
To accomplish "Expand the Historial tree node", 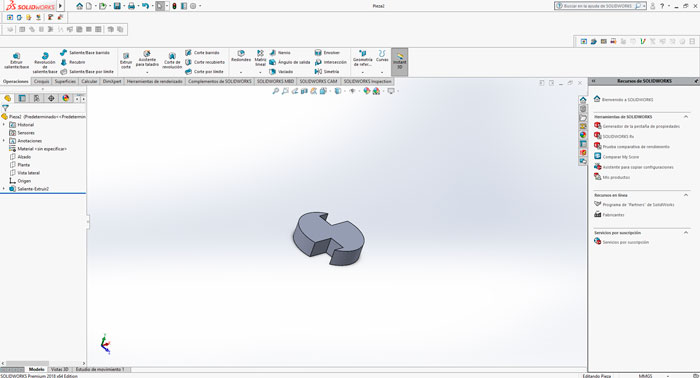I will tap(4, 125).
